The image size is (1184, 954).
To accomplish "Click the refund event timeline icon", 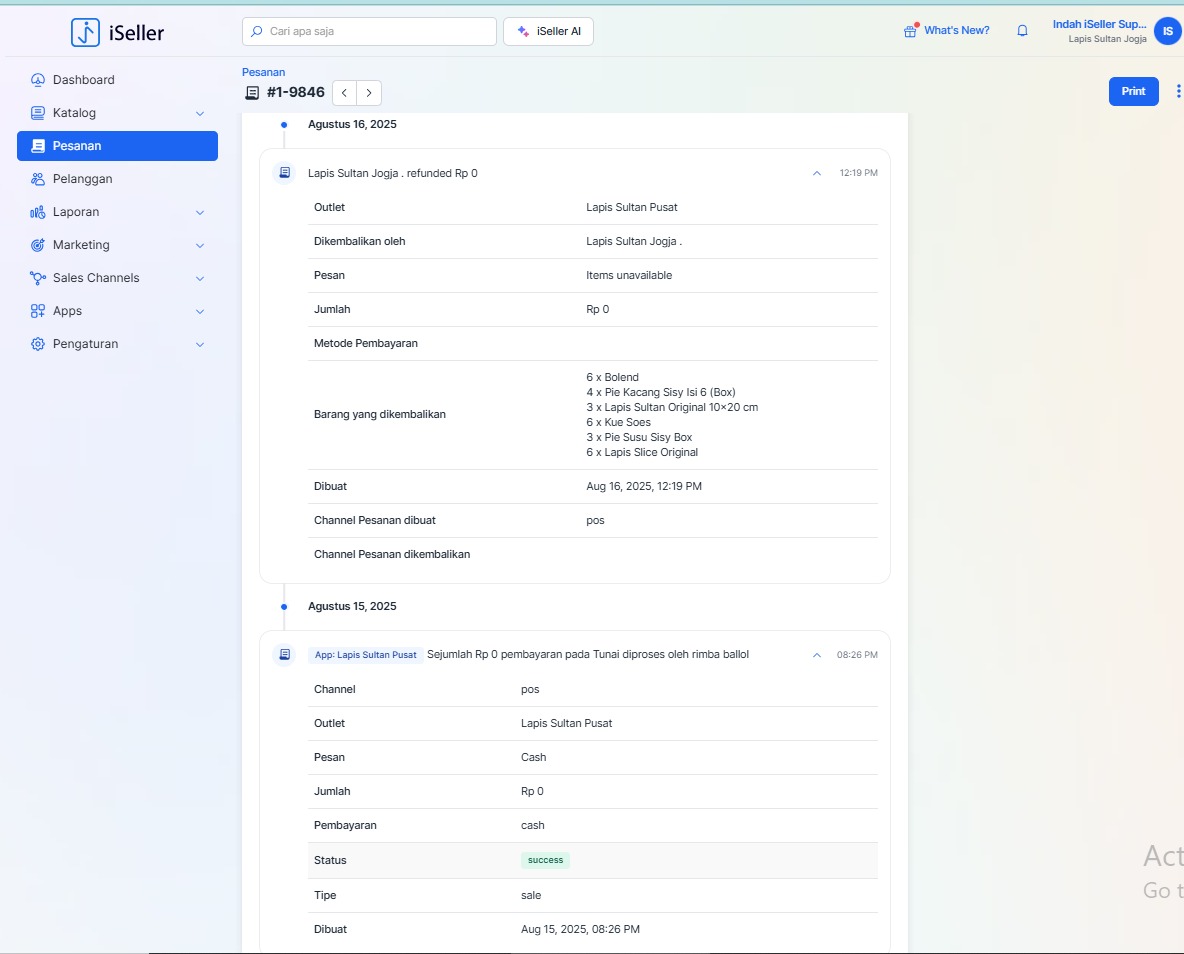I will (285, 173).
